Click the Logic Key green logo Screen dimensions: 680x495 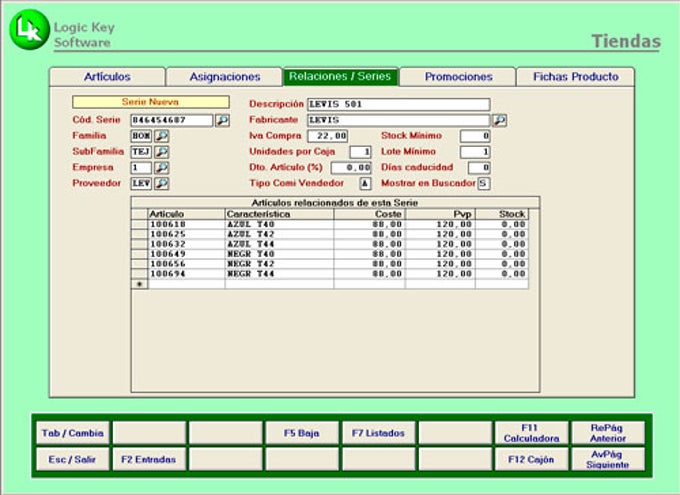point(29,30)
